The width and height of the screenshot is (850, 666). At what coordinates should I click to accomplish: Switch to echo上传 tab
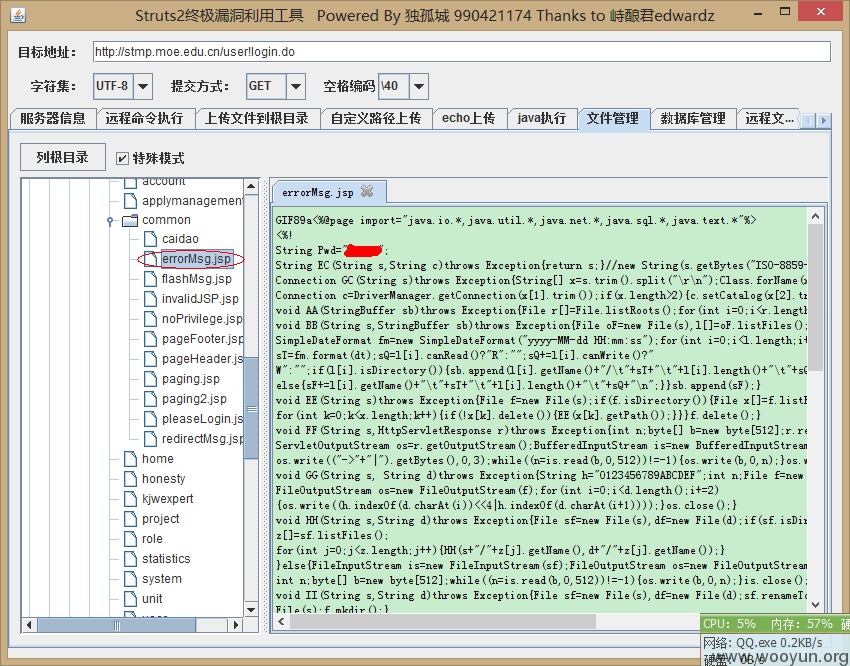tap(468, 118)
